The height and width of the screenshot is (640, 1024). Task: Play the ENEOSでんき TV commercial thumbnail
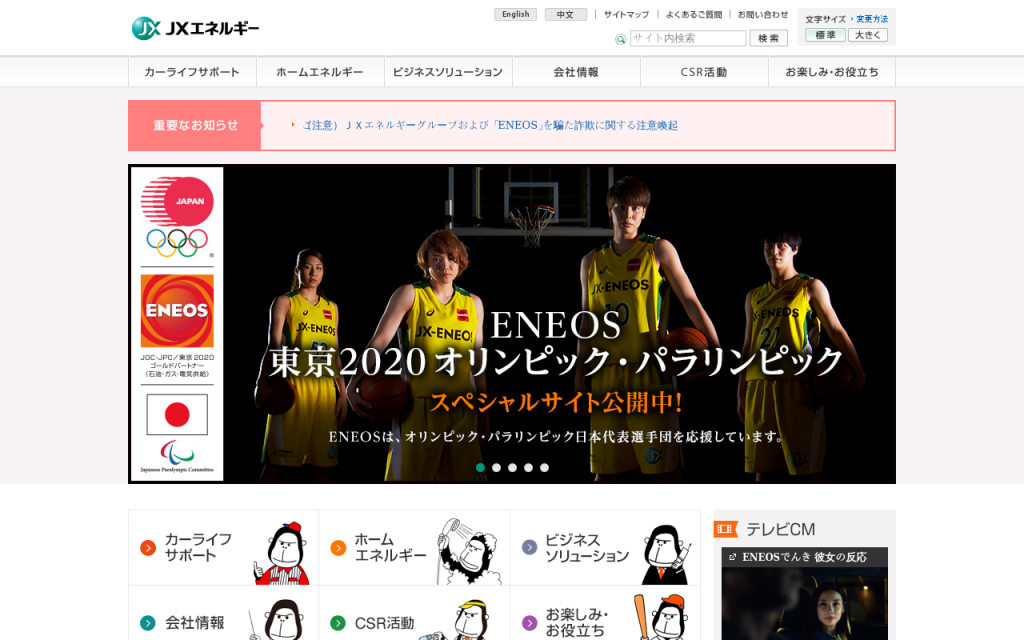pyautogui.click(x=805, y=603)
